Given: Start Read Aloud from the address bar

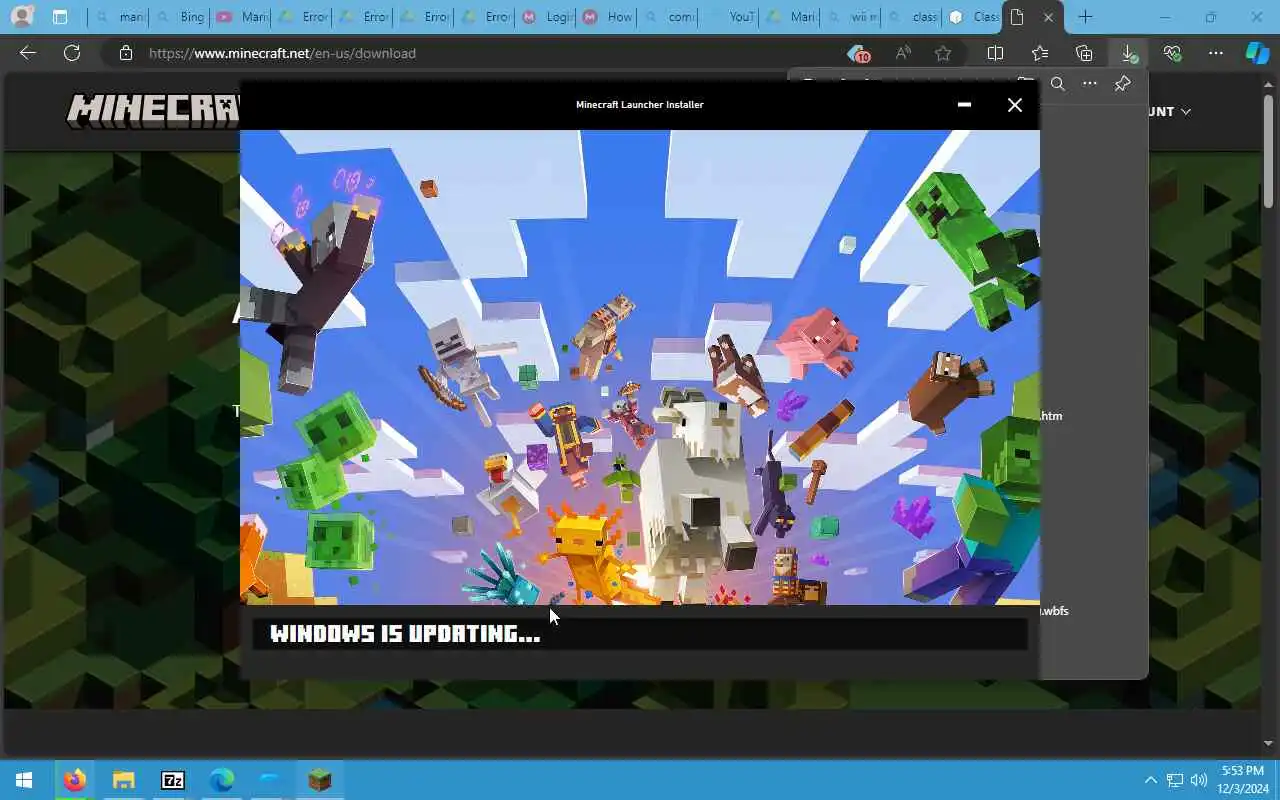Looking at the screenshot, I should 903,53.
